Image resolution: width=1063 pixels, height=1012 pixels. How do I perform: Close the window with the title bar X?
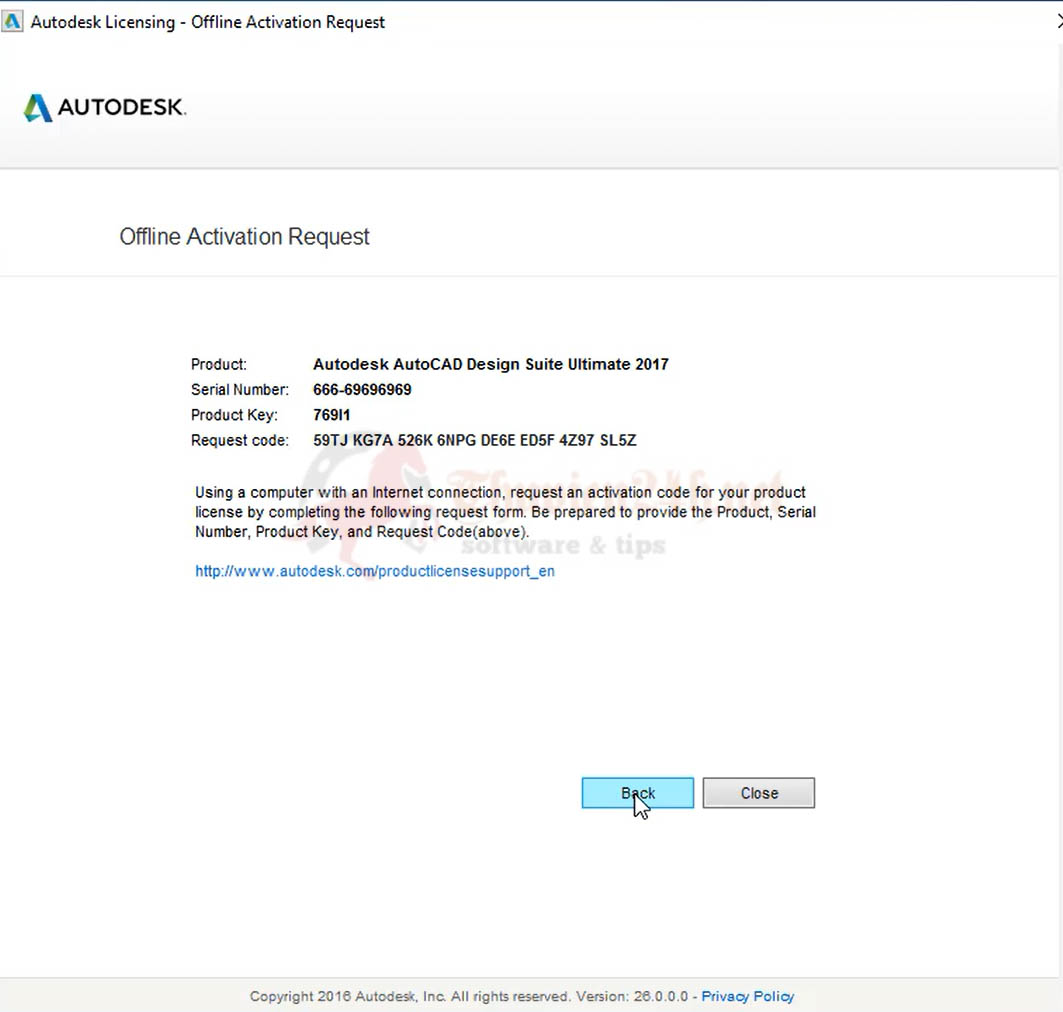(x=1058, y=21)
